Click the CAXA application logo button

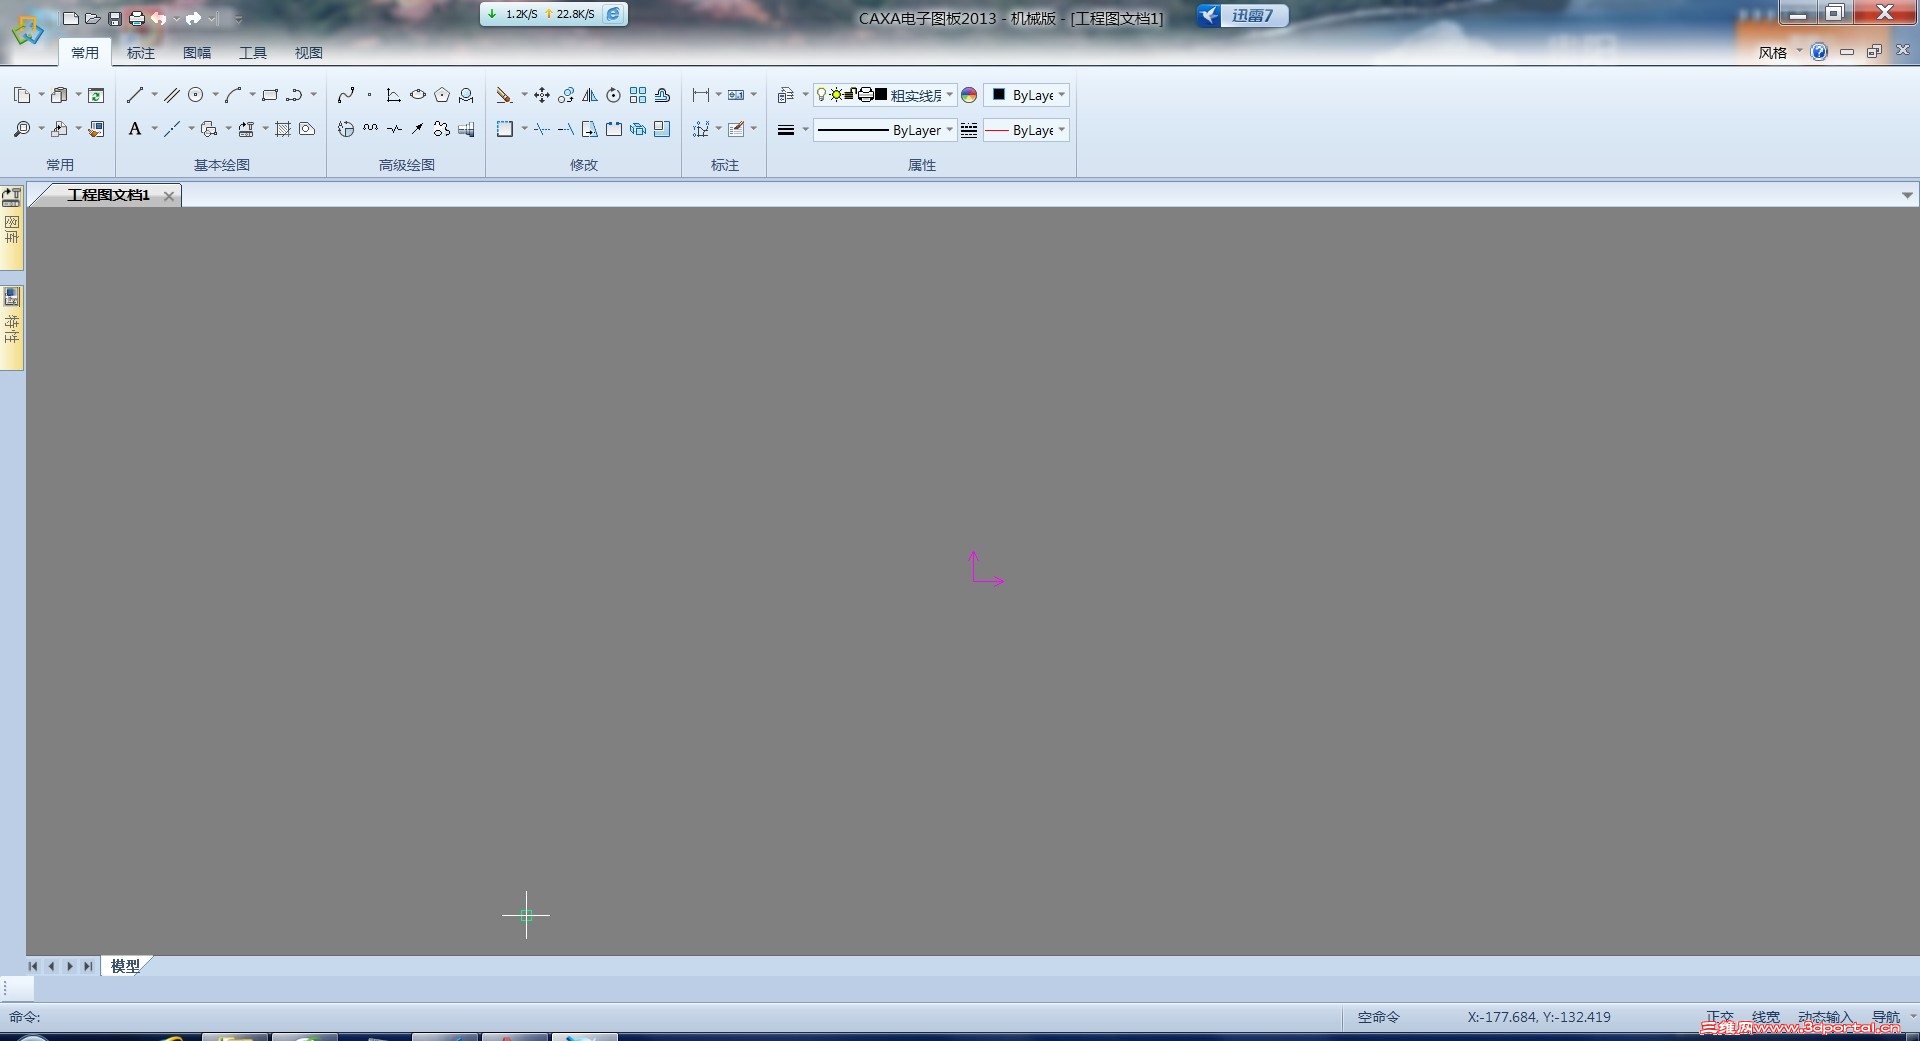[x=27, y=29]
